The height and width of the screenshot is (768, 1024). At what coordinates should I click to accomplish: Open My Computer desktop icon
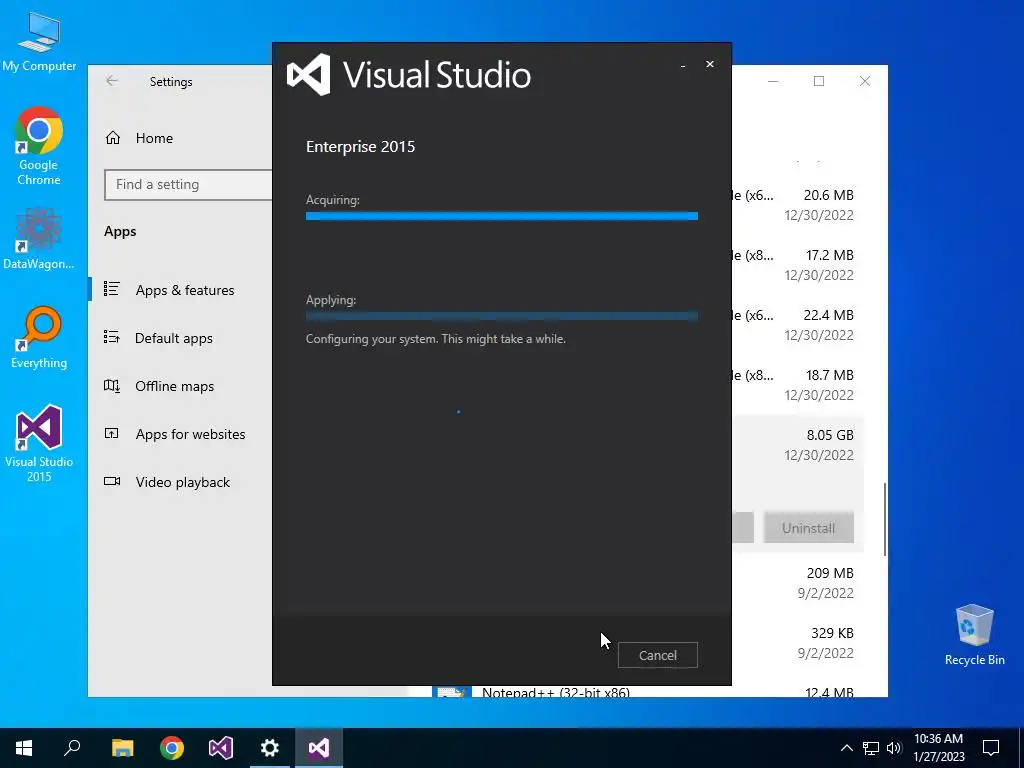tap(39, 42)
